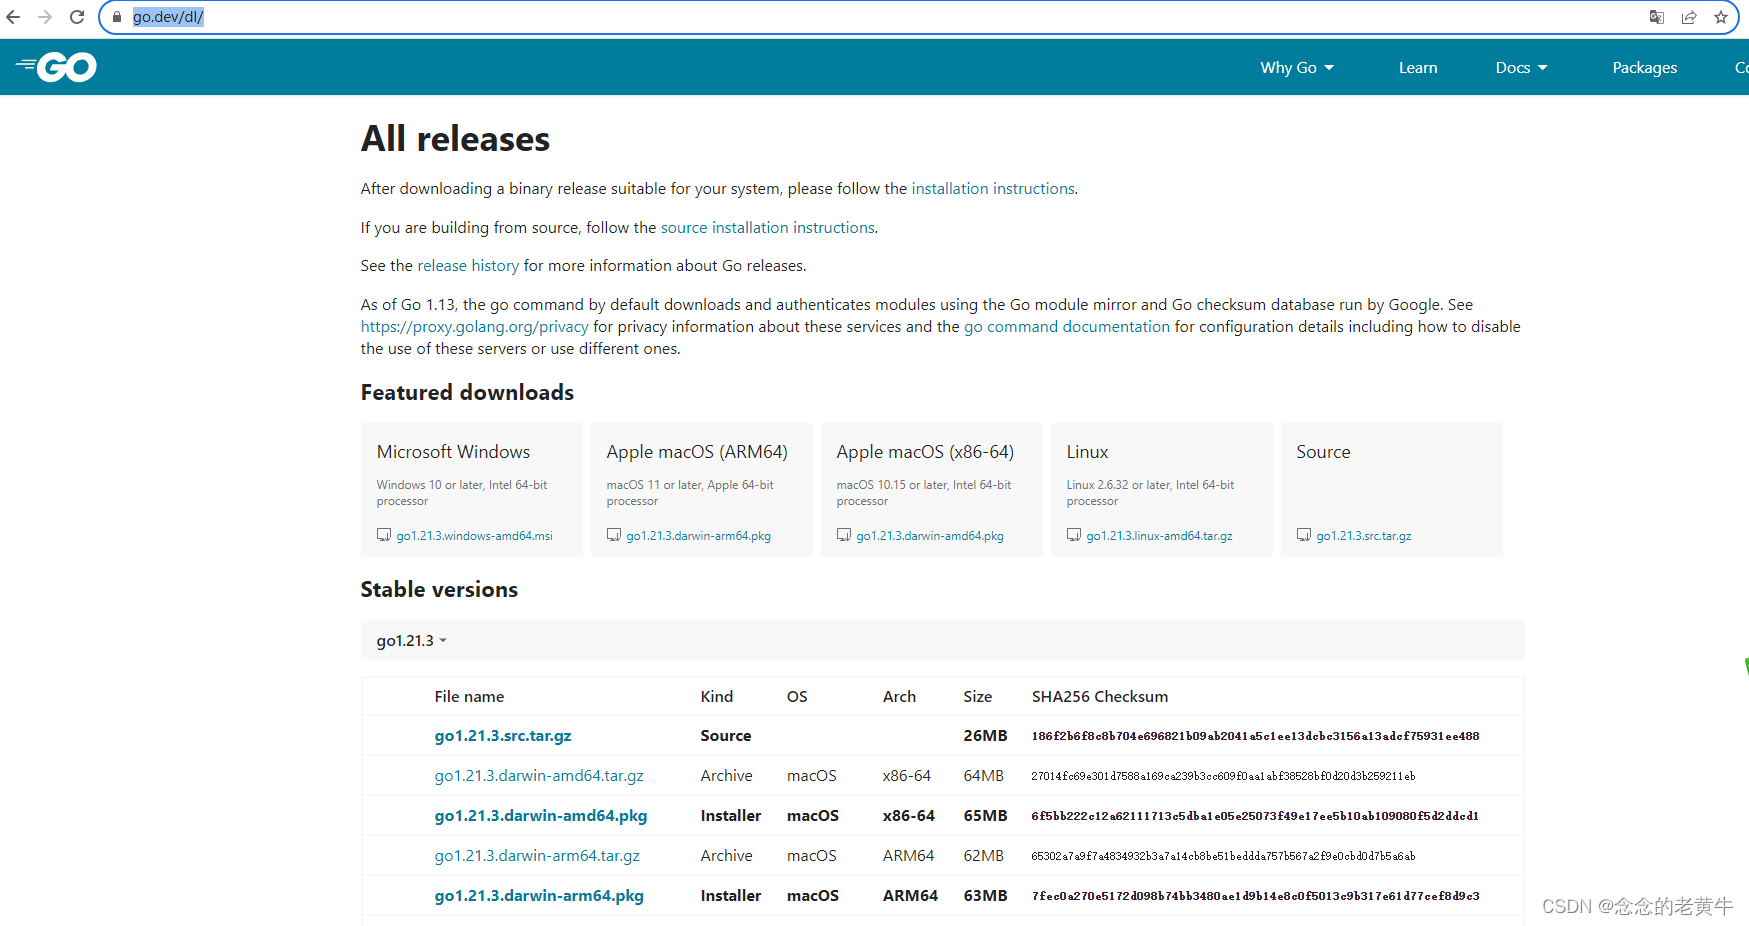This screenshot has width=1749, height=926.
Task: Click download icon beside featured go1.21.3.darwin-amd64.pkg
Action: point(844,535)
